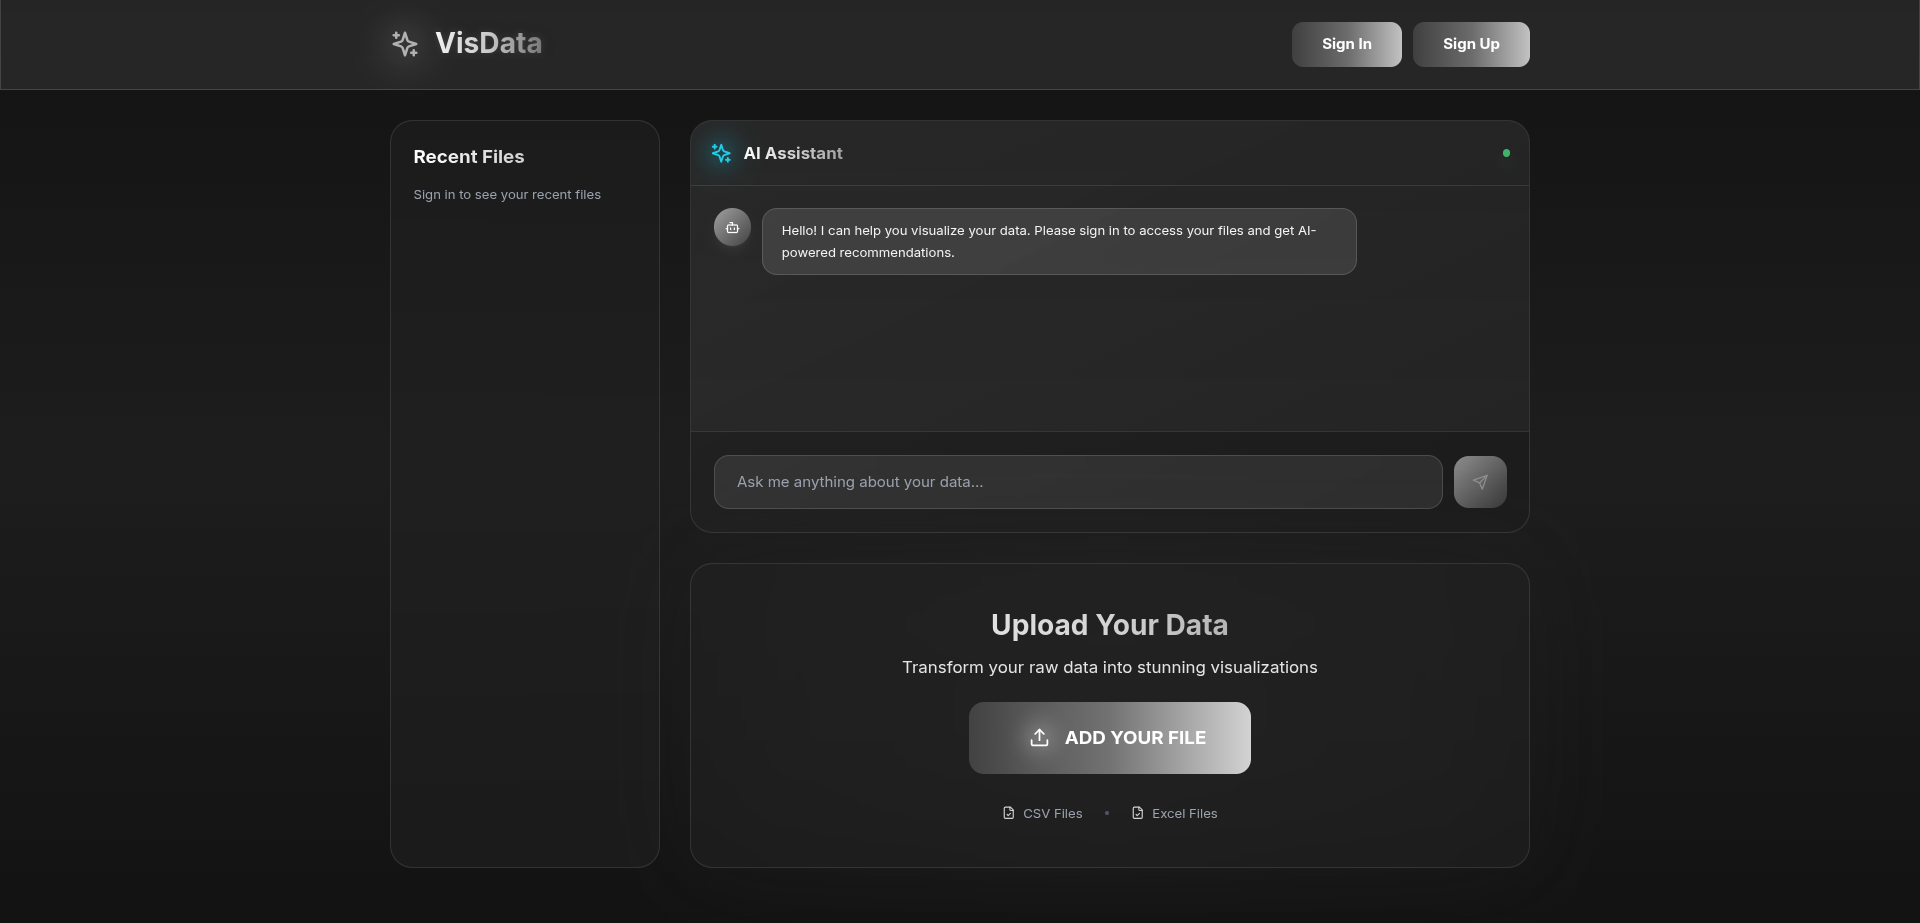
Task: Click the robot avatar icon in chat
Action: (732, 228)
